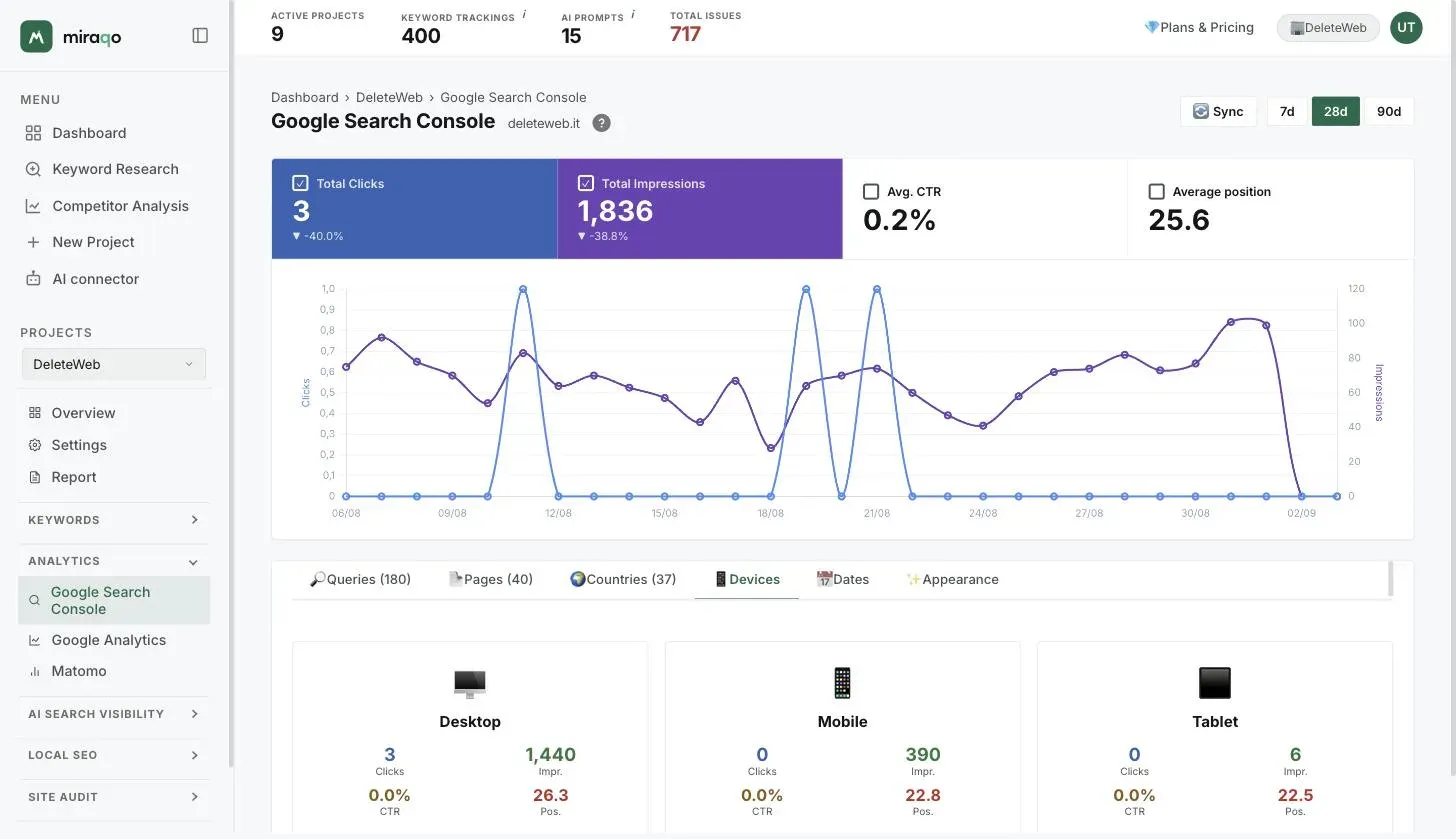This screenshot has width=1456, height=839.
Task: Click the Competitor Analysis chart icon
Action: [x=33, y=206]
